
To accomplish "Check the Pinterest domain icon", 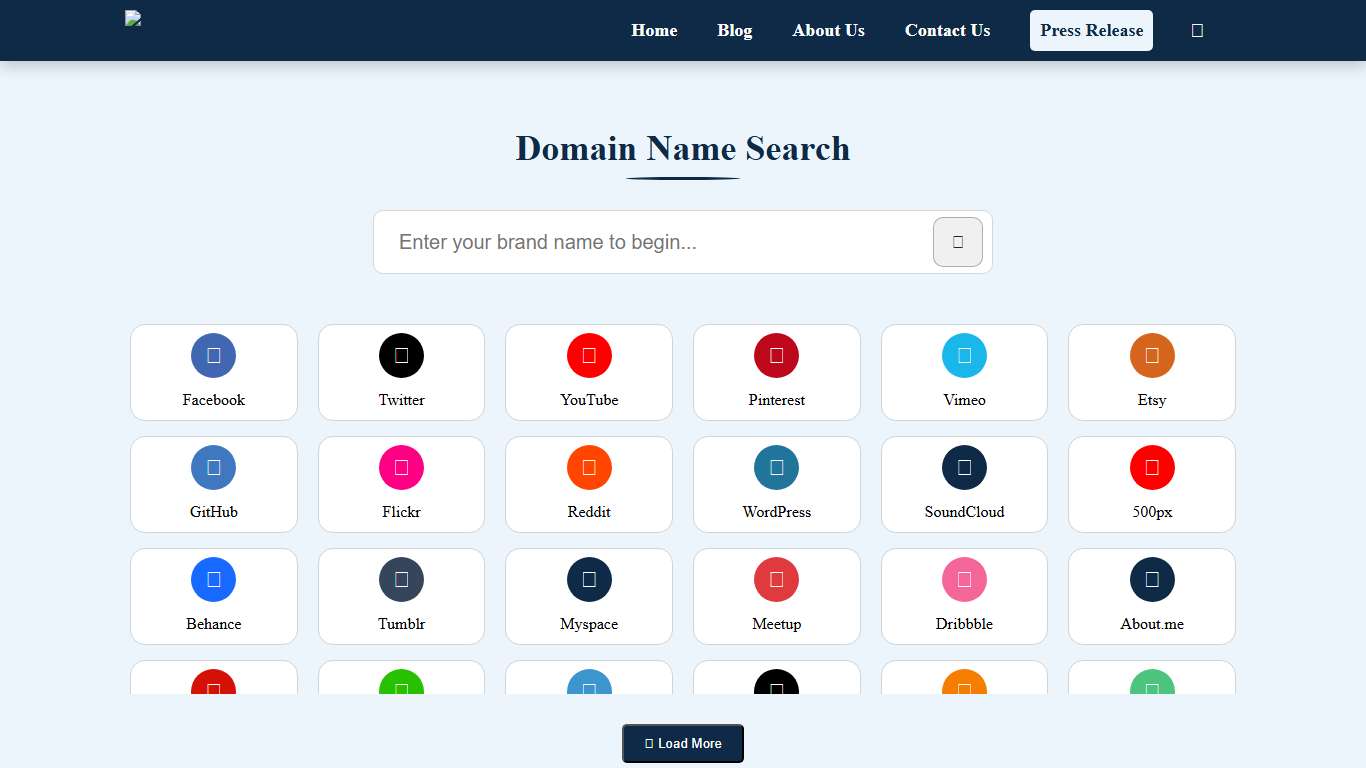I will point(777,355).
